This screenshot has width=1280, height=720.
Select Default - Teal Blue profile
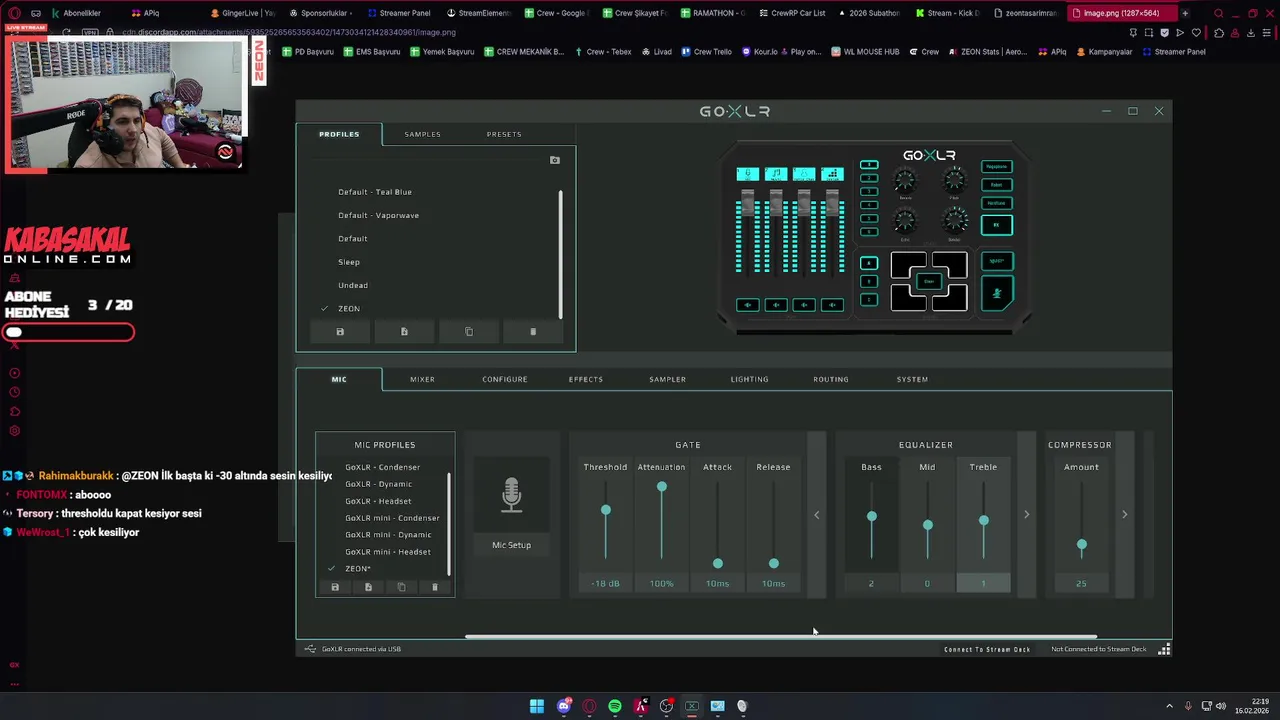coord(375,192)
